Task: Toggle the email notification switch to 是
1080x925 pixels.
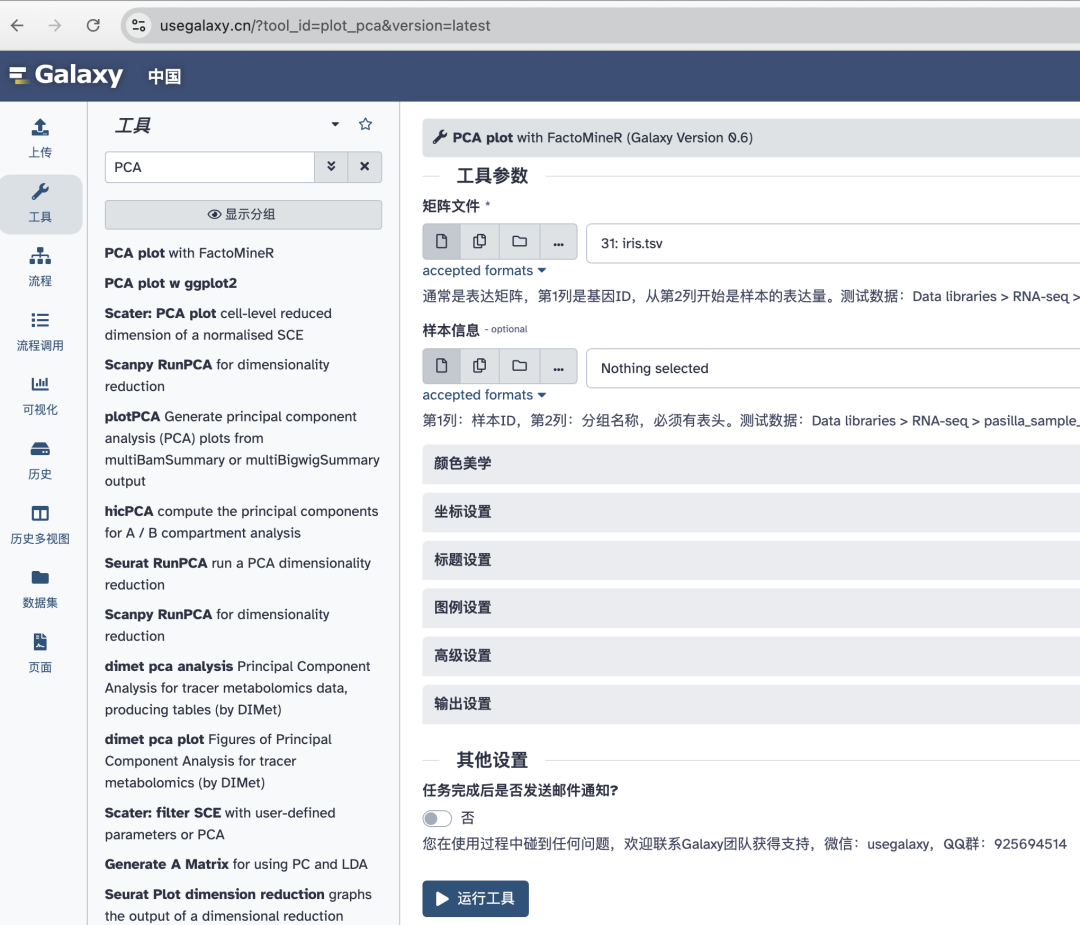Action: click(437, 818)
